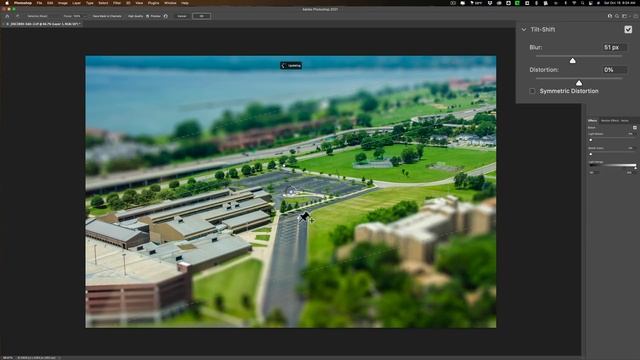The image size is (640, 360).
Task: Click the Cancel button
Action: (182, 16)
